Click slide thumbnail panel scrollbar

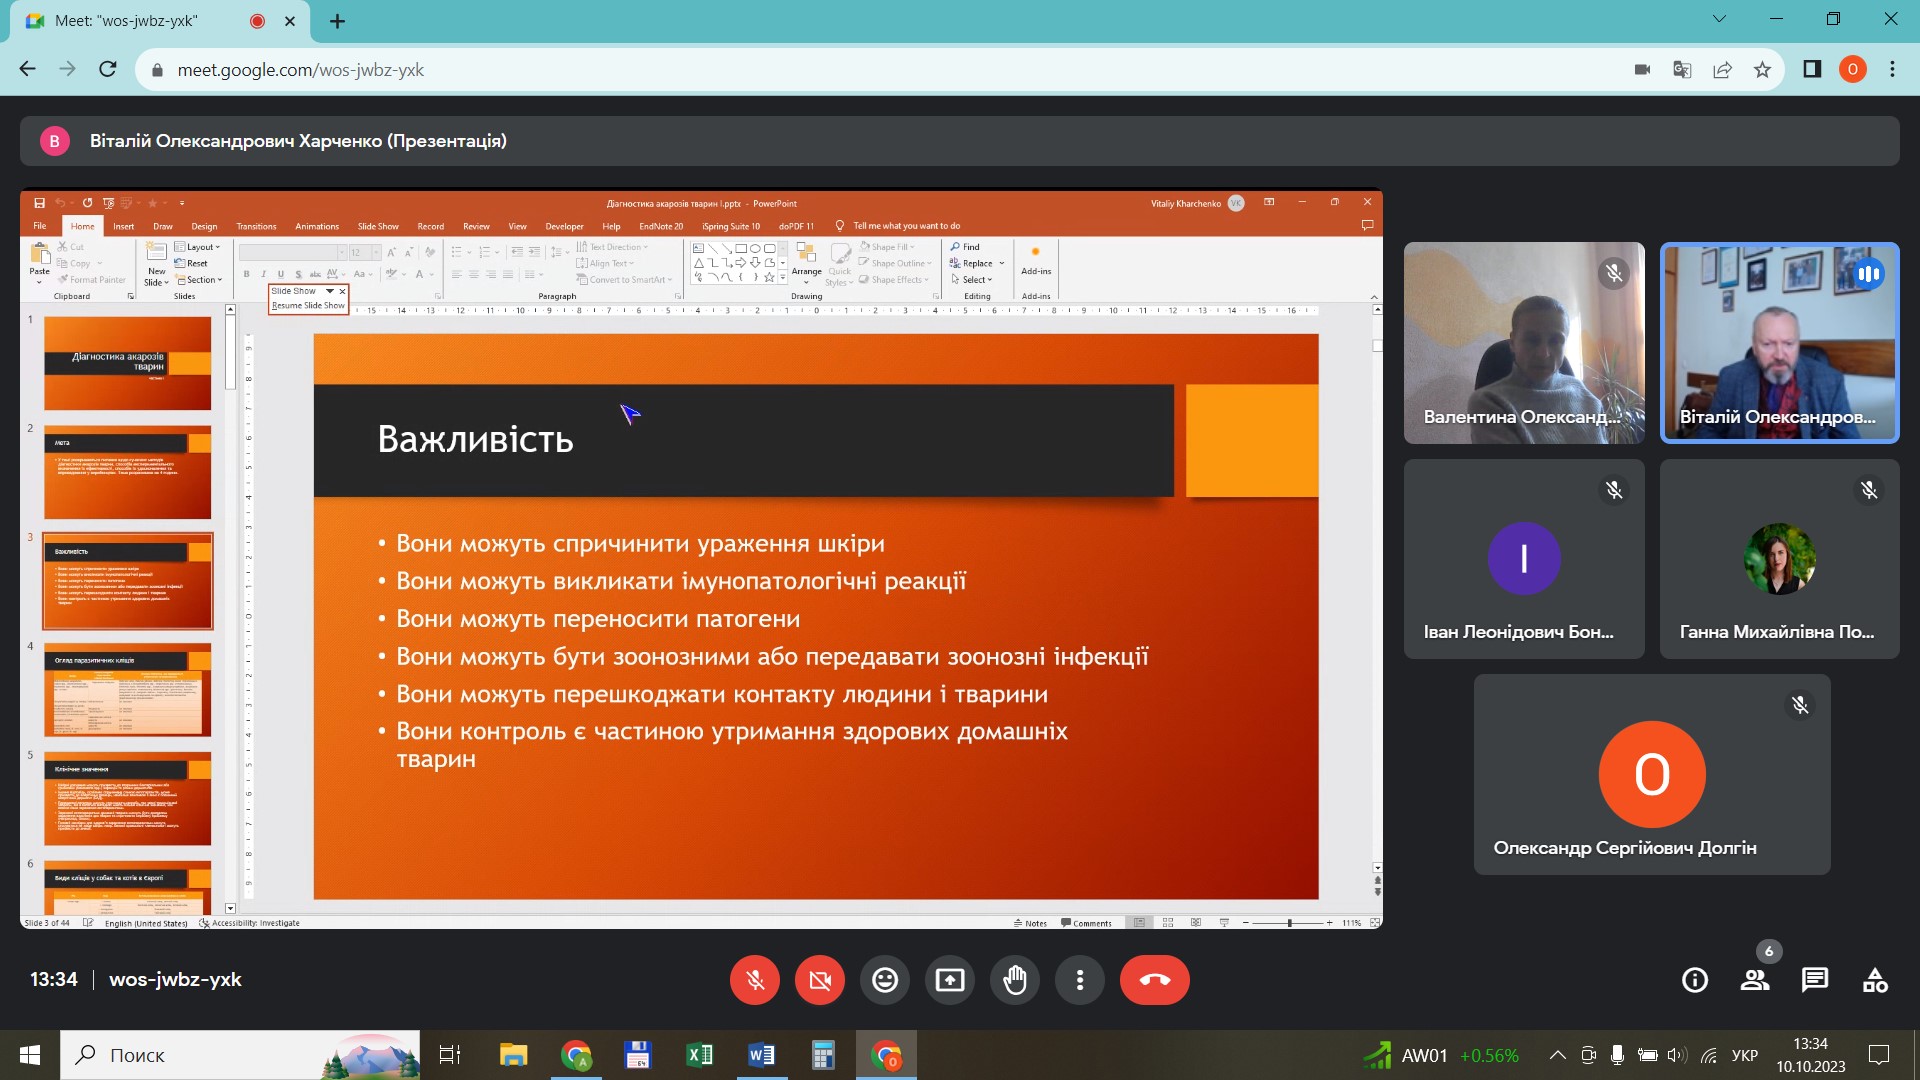[230, 609]
